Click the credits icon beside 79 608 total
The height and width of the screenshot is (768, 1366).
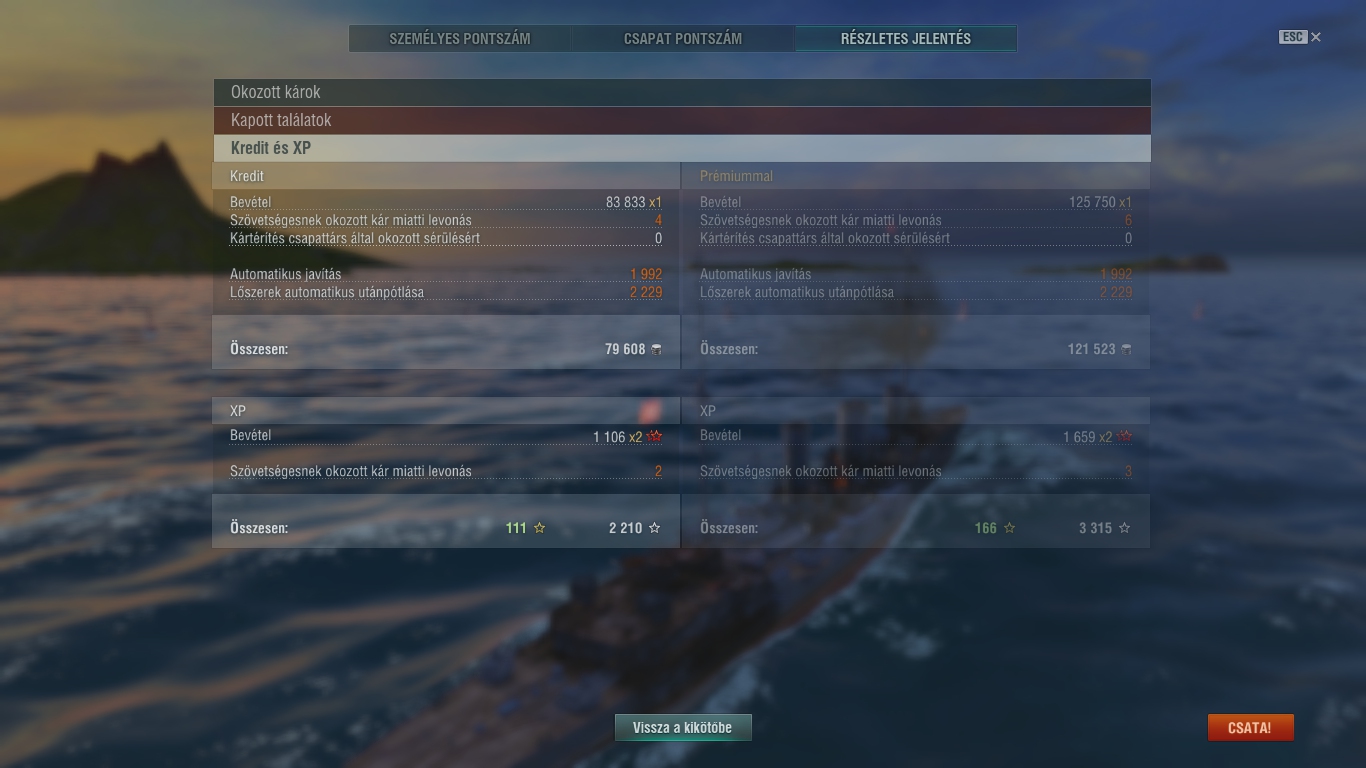coord(657,349)
